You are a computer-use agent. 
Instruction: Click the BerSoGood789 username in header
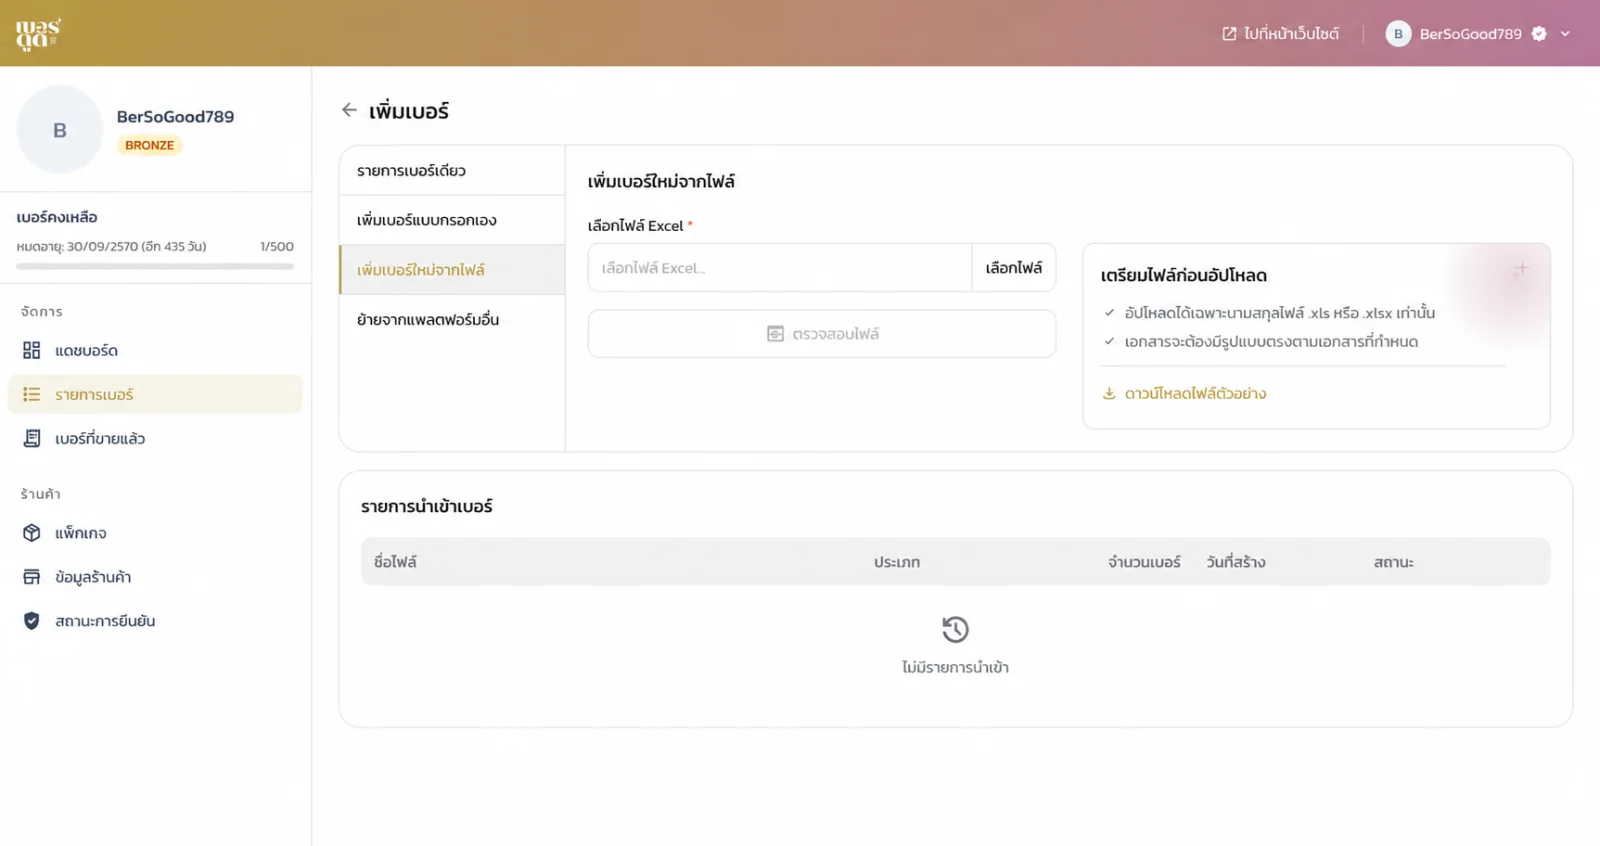[1470, 34]
